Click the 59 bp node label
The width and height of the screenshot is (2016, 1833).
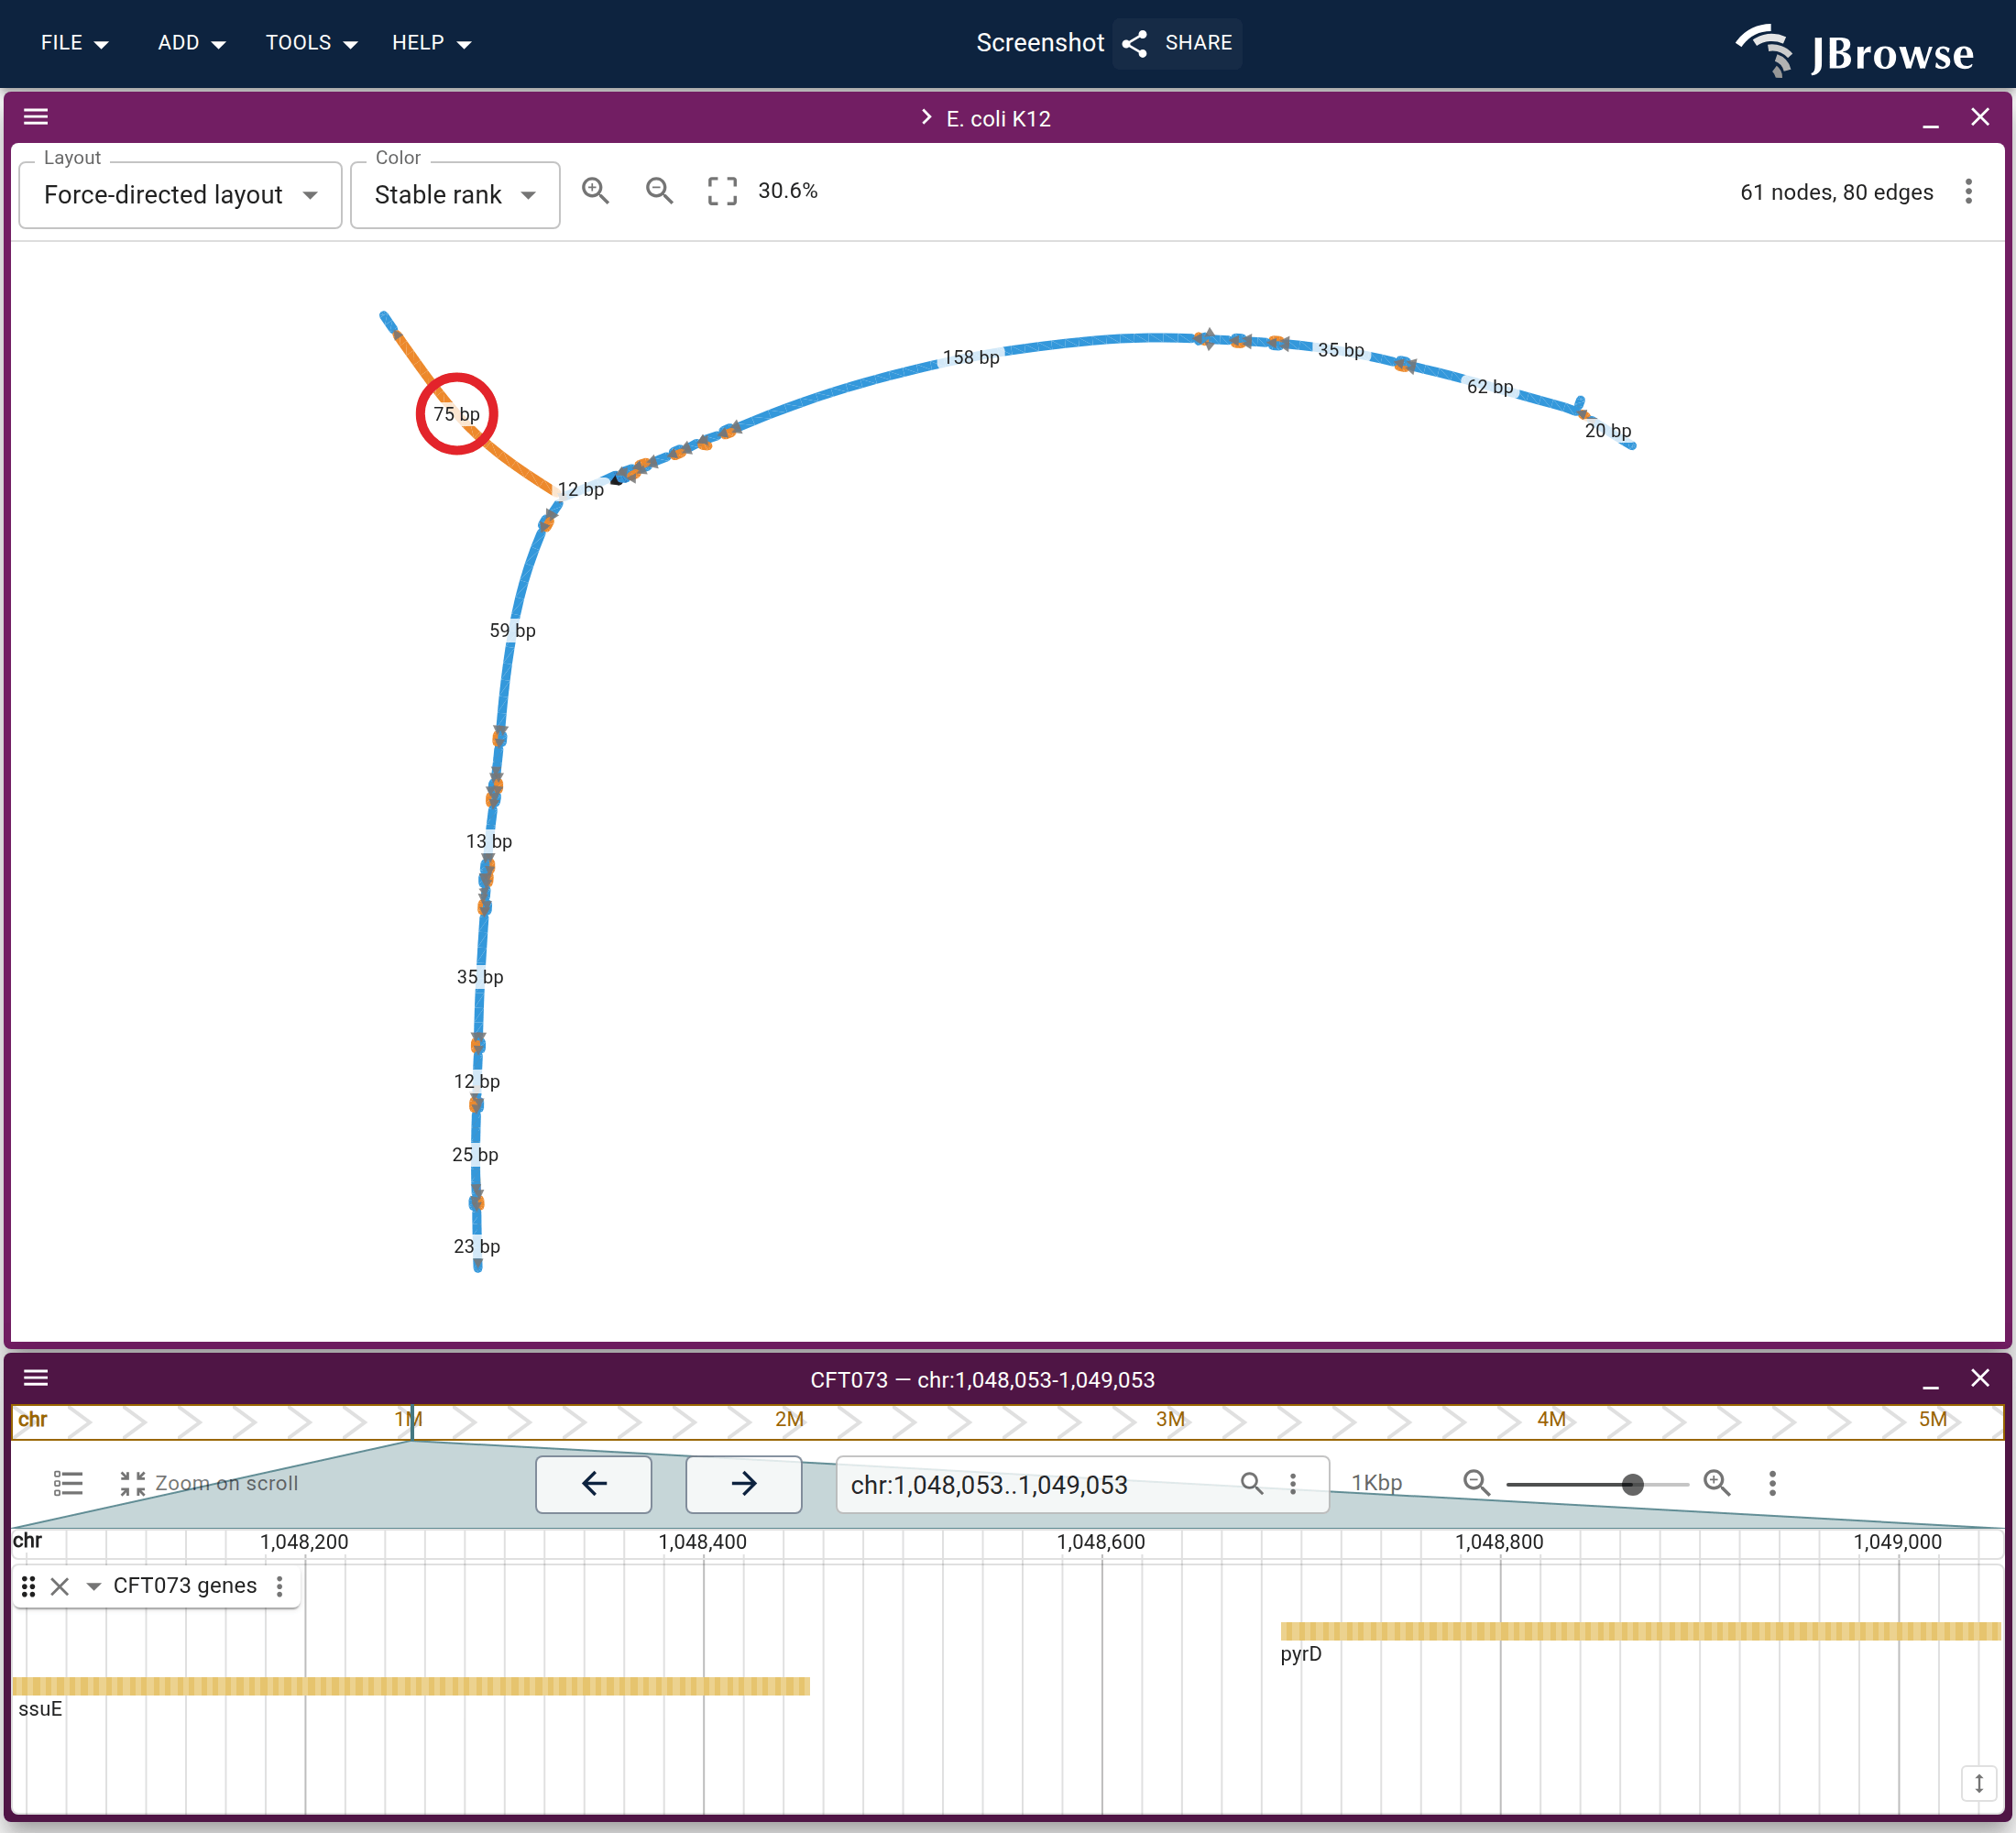click(512, 630)
